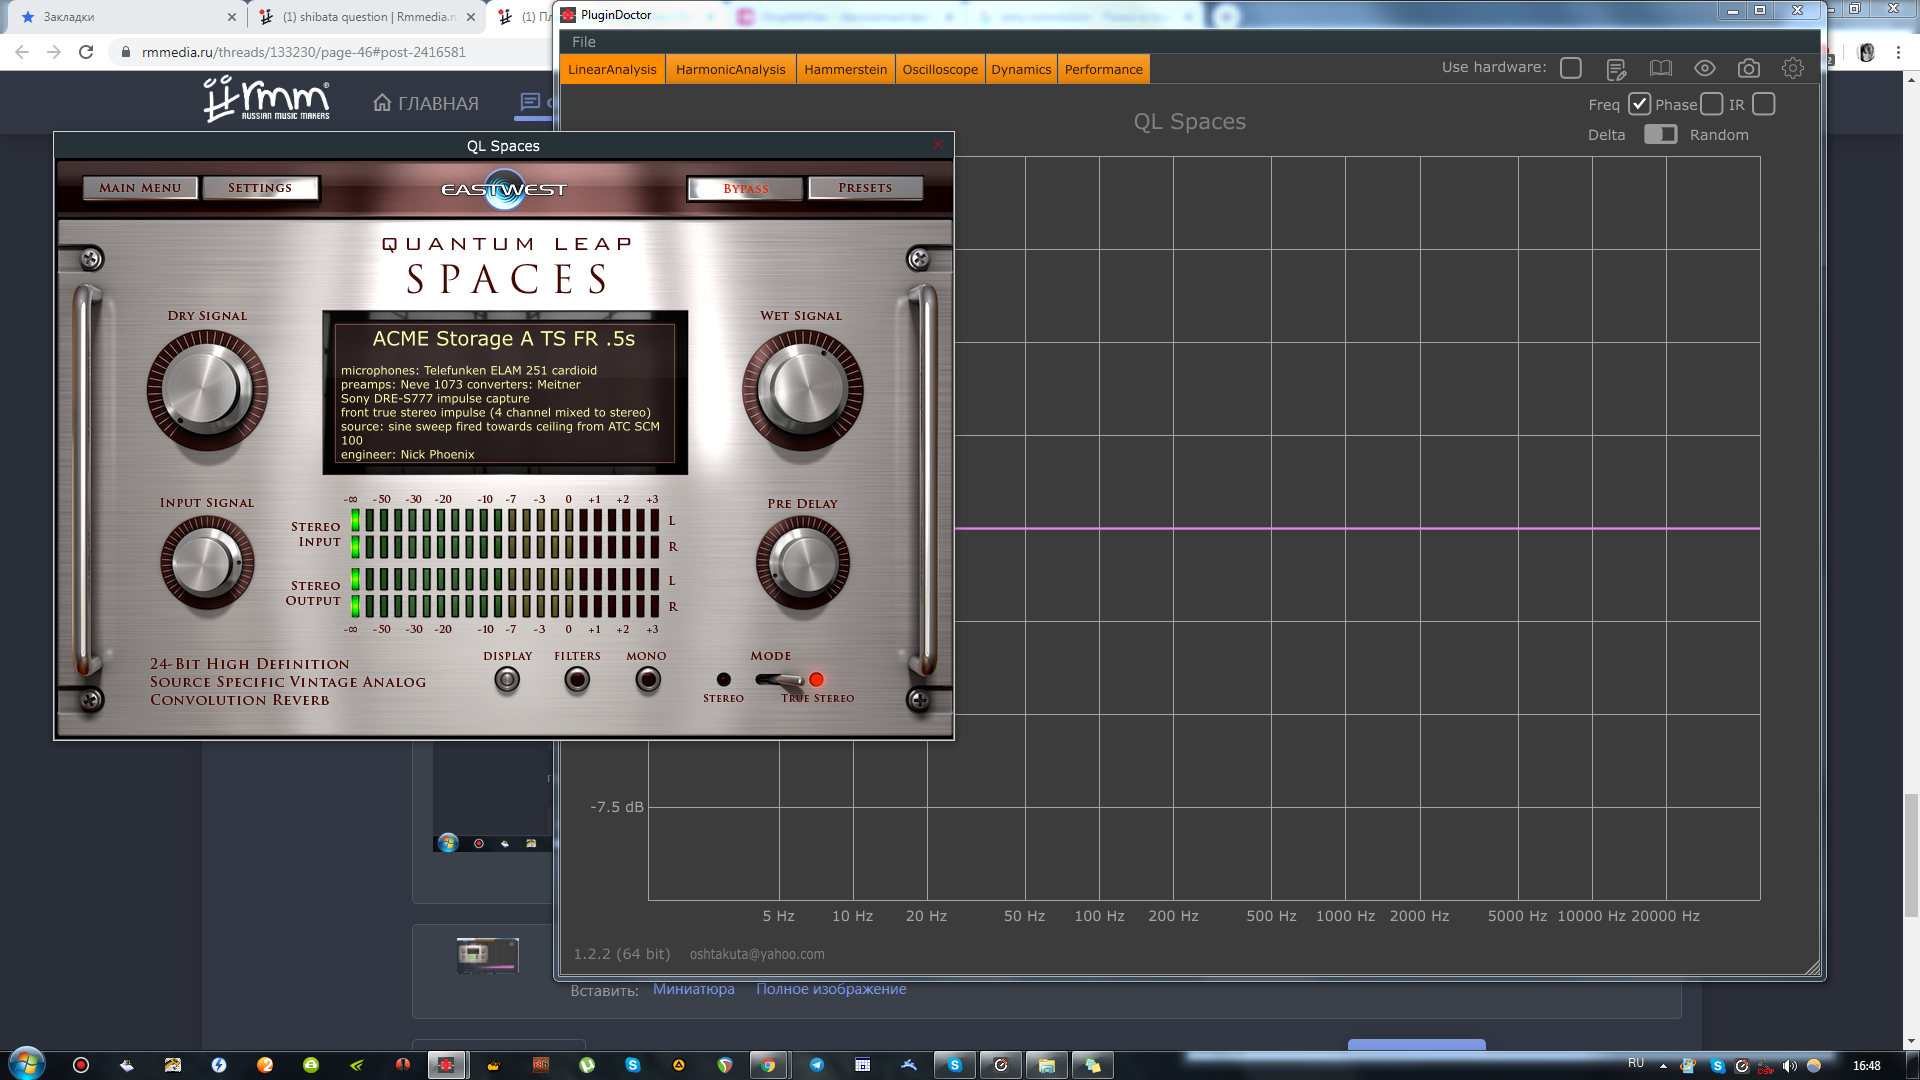This screenshot has height=1080, width=1920.
Task: Flip the Stereo/True Stereo mode switch
Action: click(778, 680)
